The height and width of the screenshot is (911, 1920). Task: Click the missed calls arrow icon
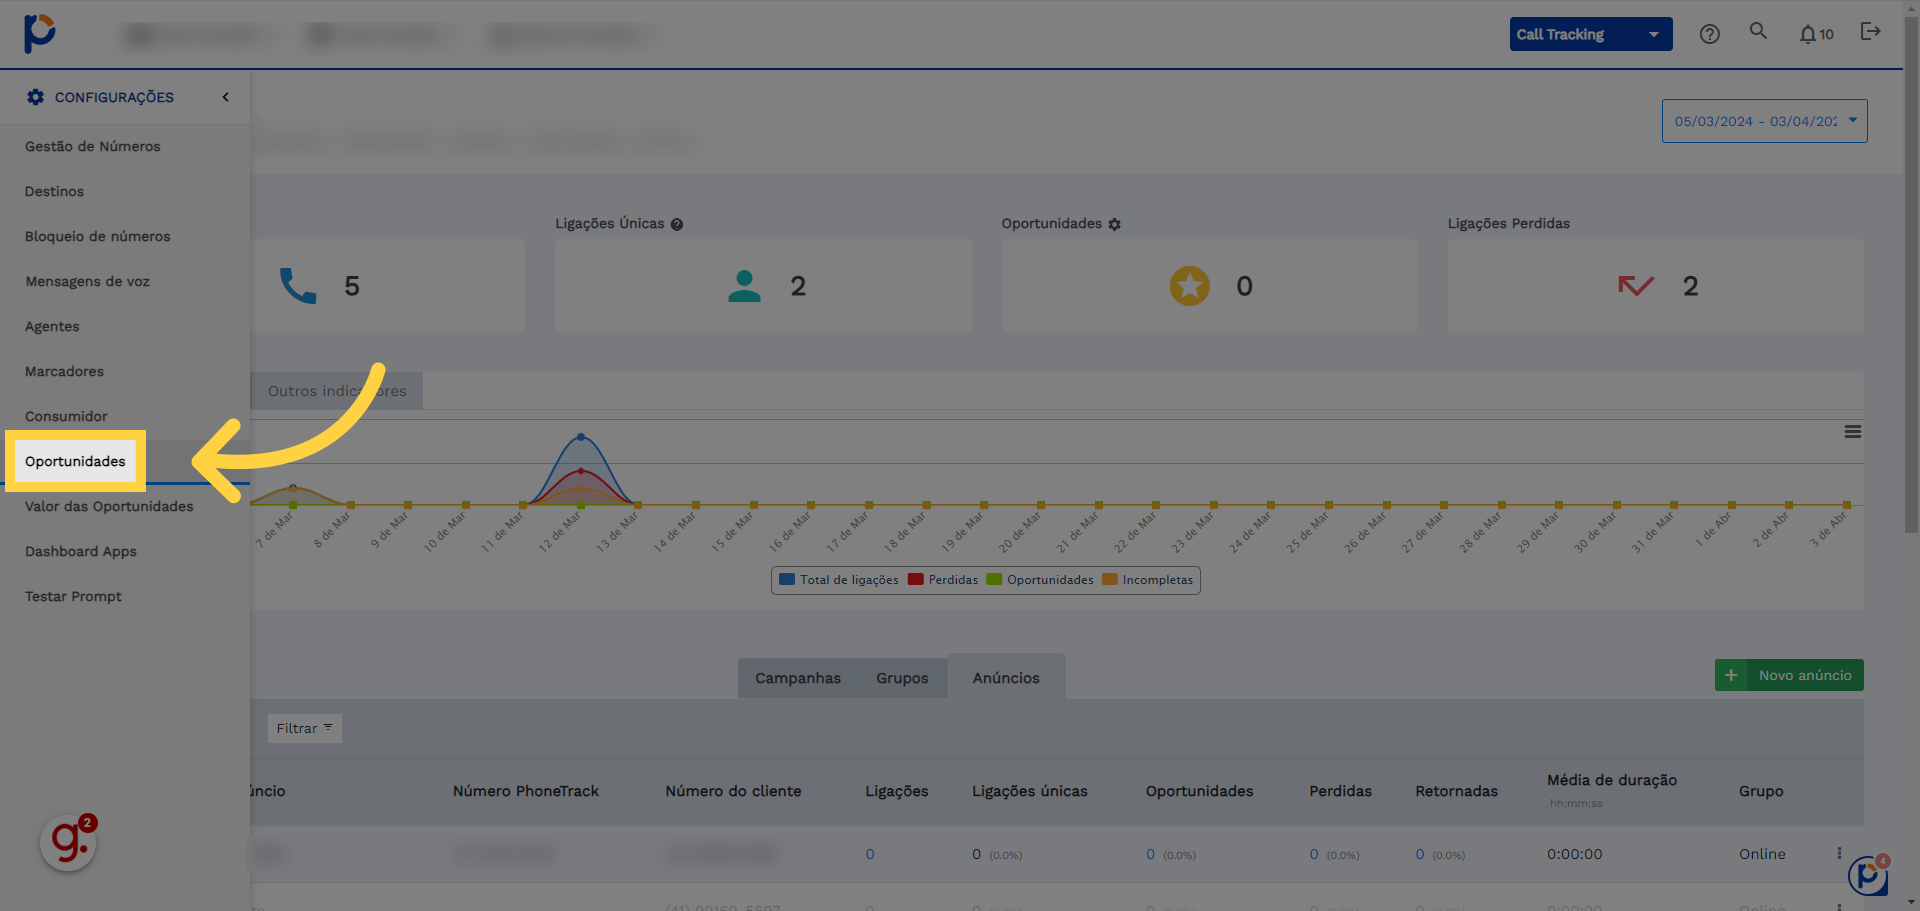click(1636, 286)
